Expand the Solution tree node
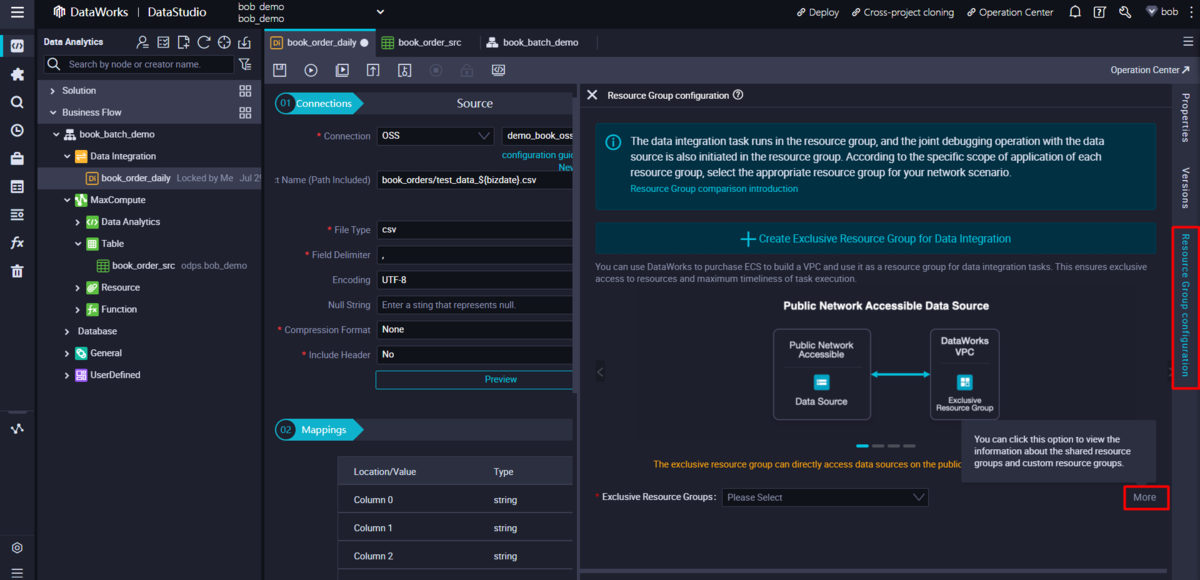Screen dimensions: 1200x580 coord(53,90)
